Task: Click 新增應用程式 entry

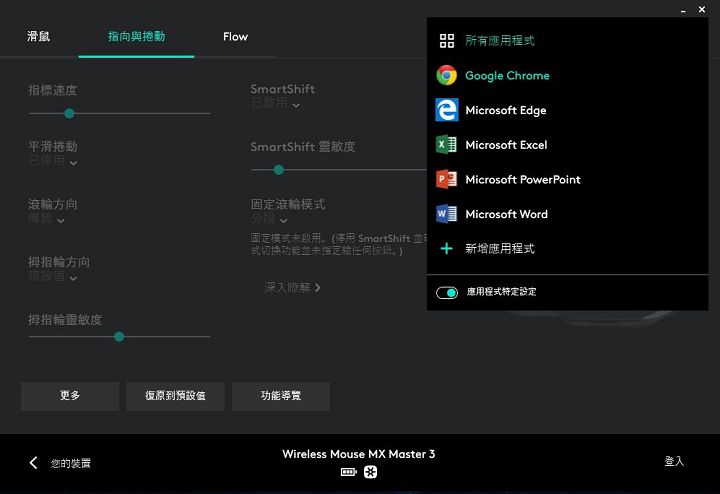Action: [500, 249]
